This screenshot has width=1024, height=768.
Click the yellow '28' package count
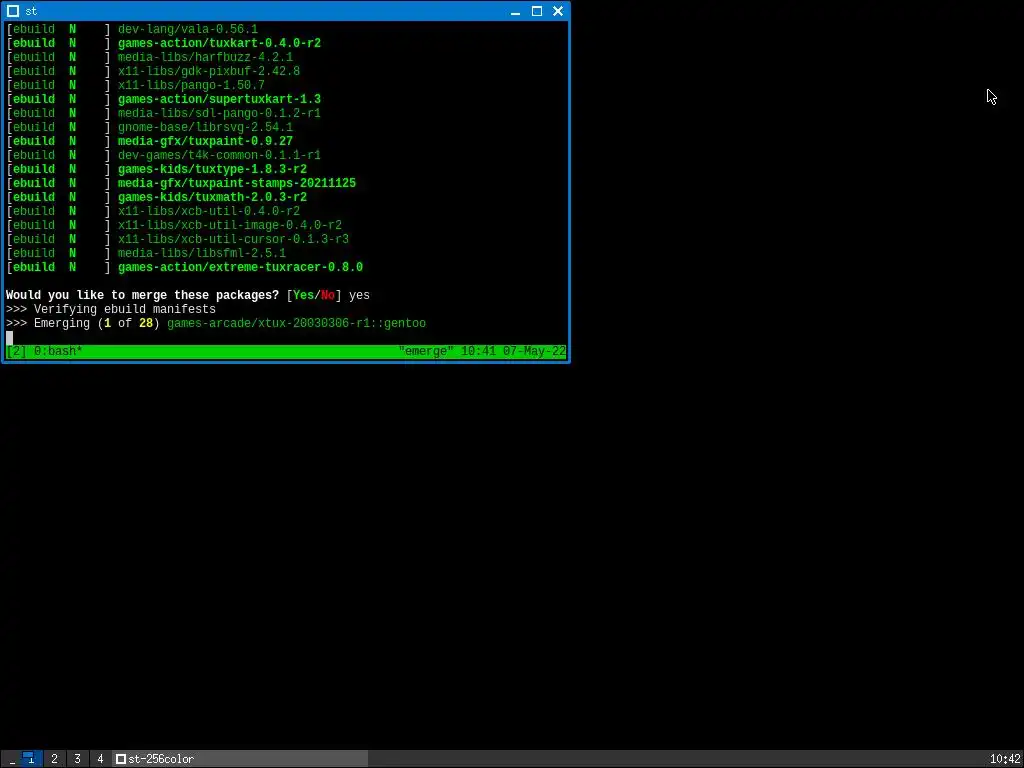click(x=146, y=323)
